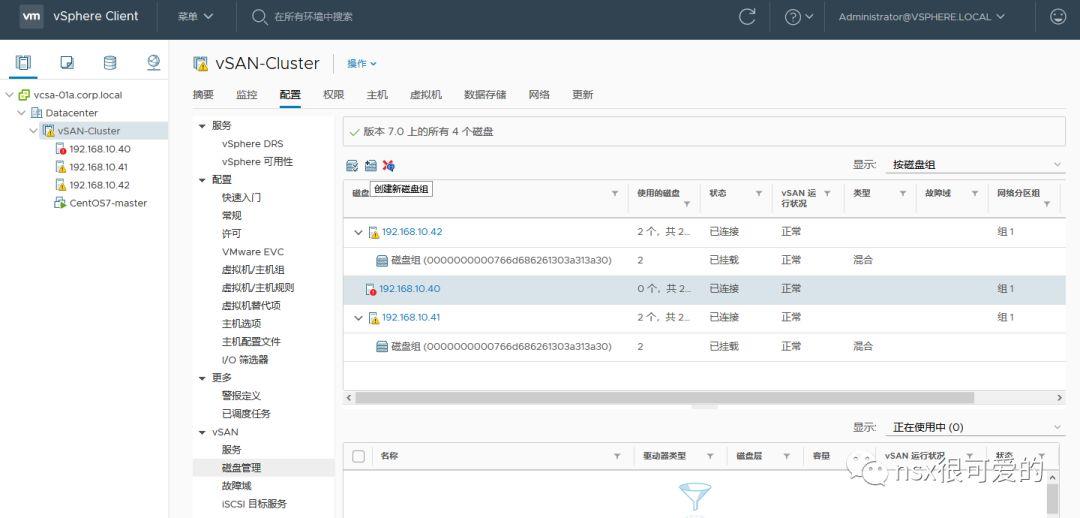Open the 正在使用中 (0) display dropdown
The height and width of the screenshot is (518, 1080).
[x=975, y=427]
